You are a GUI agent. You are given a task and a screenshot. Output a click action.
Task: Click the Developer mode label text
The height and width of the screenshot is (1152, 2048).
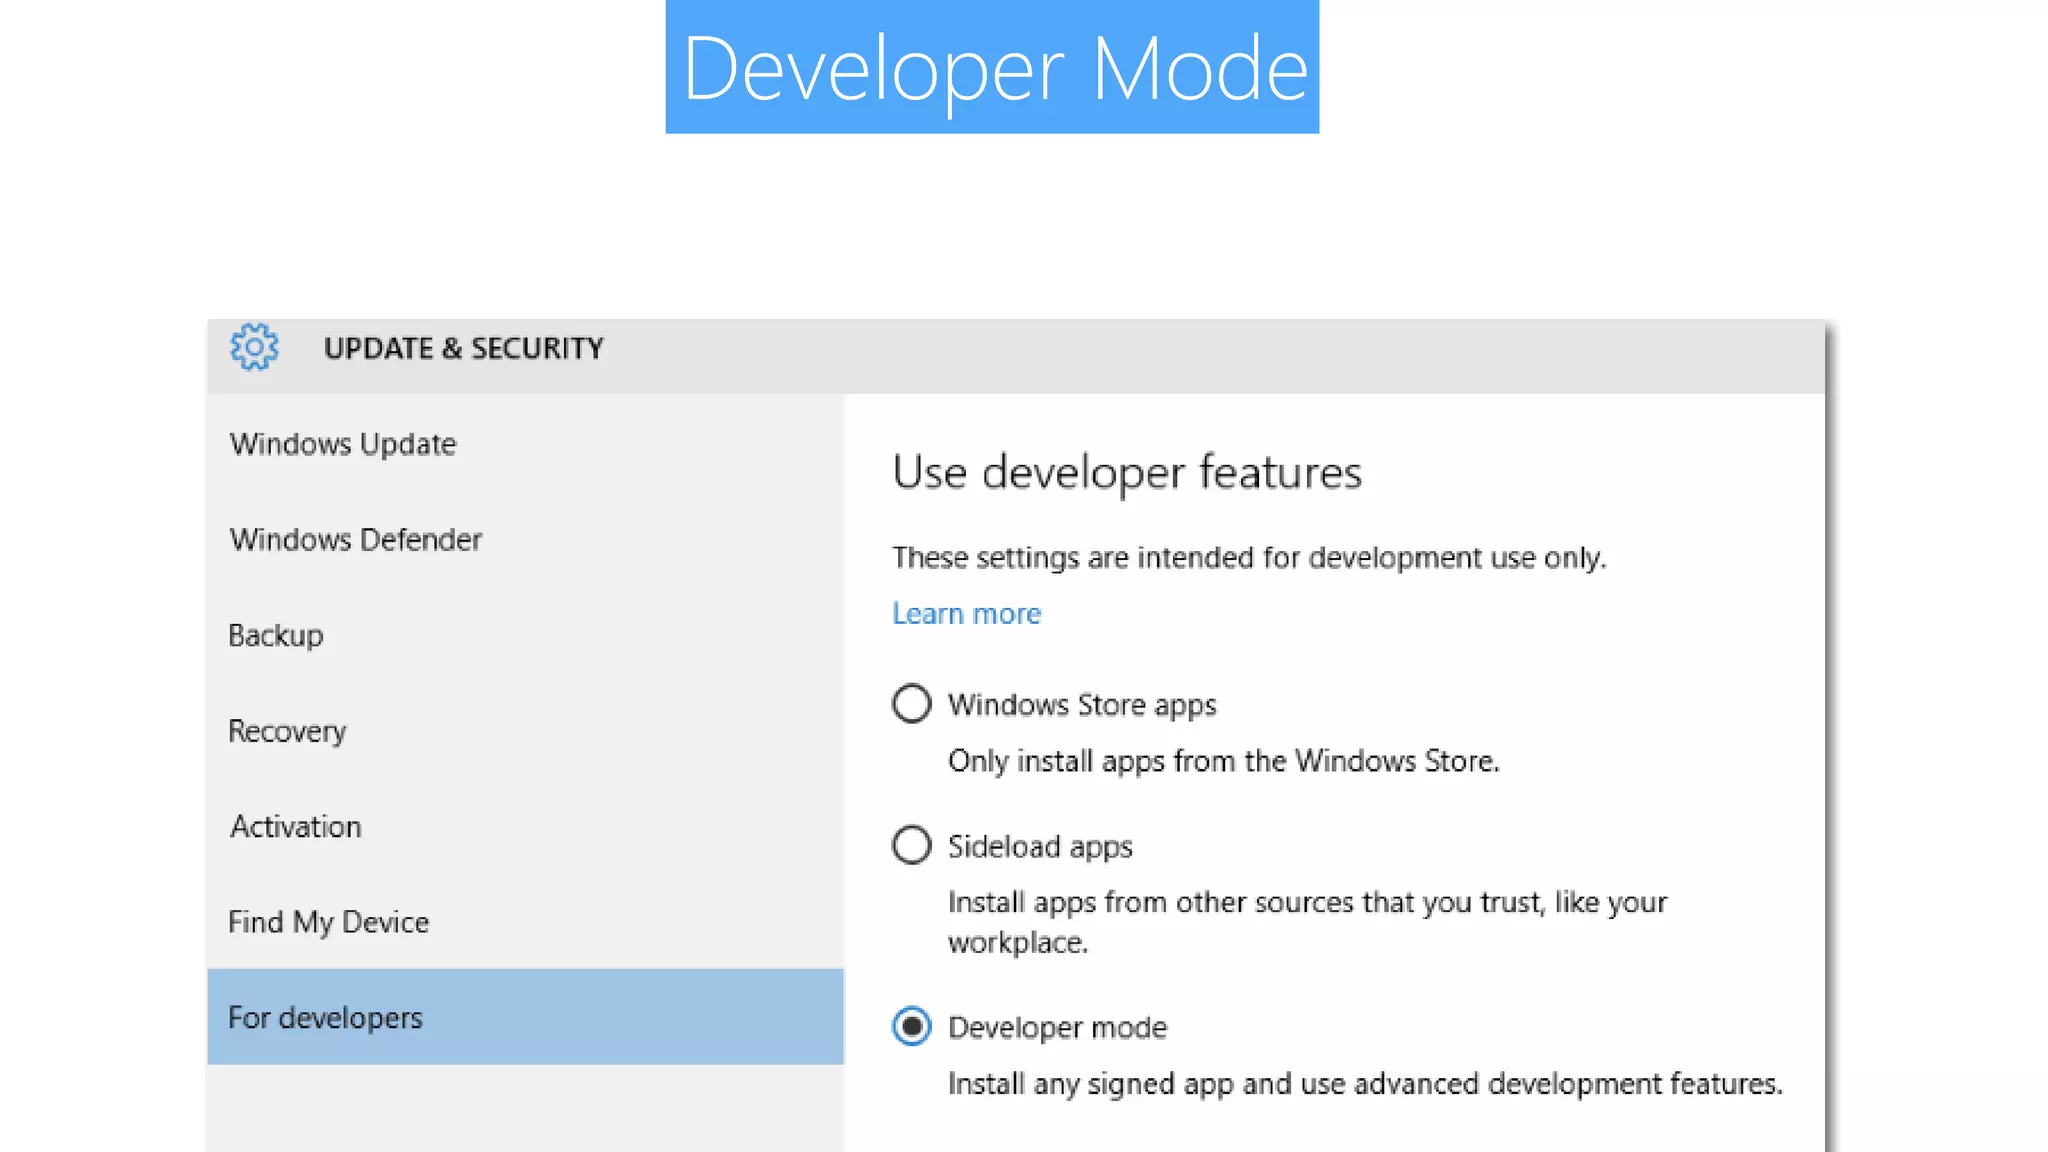coord(1057,1028)
